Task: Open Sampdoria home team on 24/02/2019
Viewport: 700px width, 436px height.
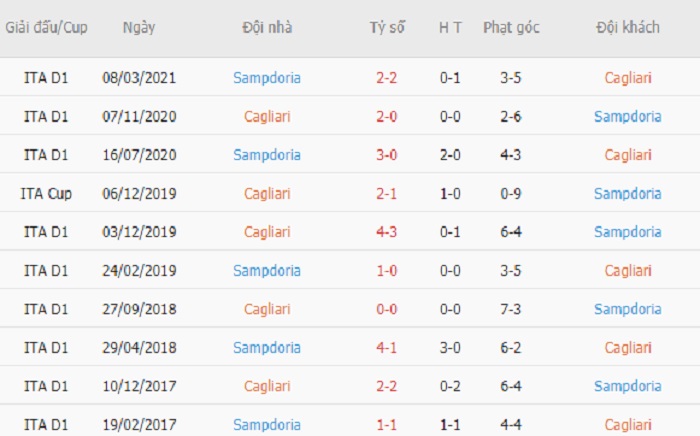Action: pos(267,271)
